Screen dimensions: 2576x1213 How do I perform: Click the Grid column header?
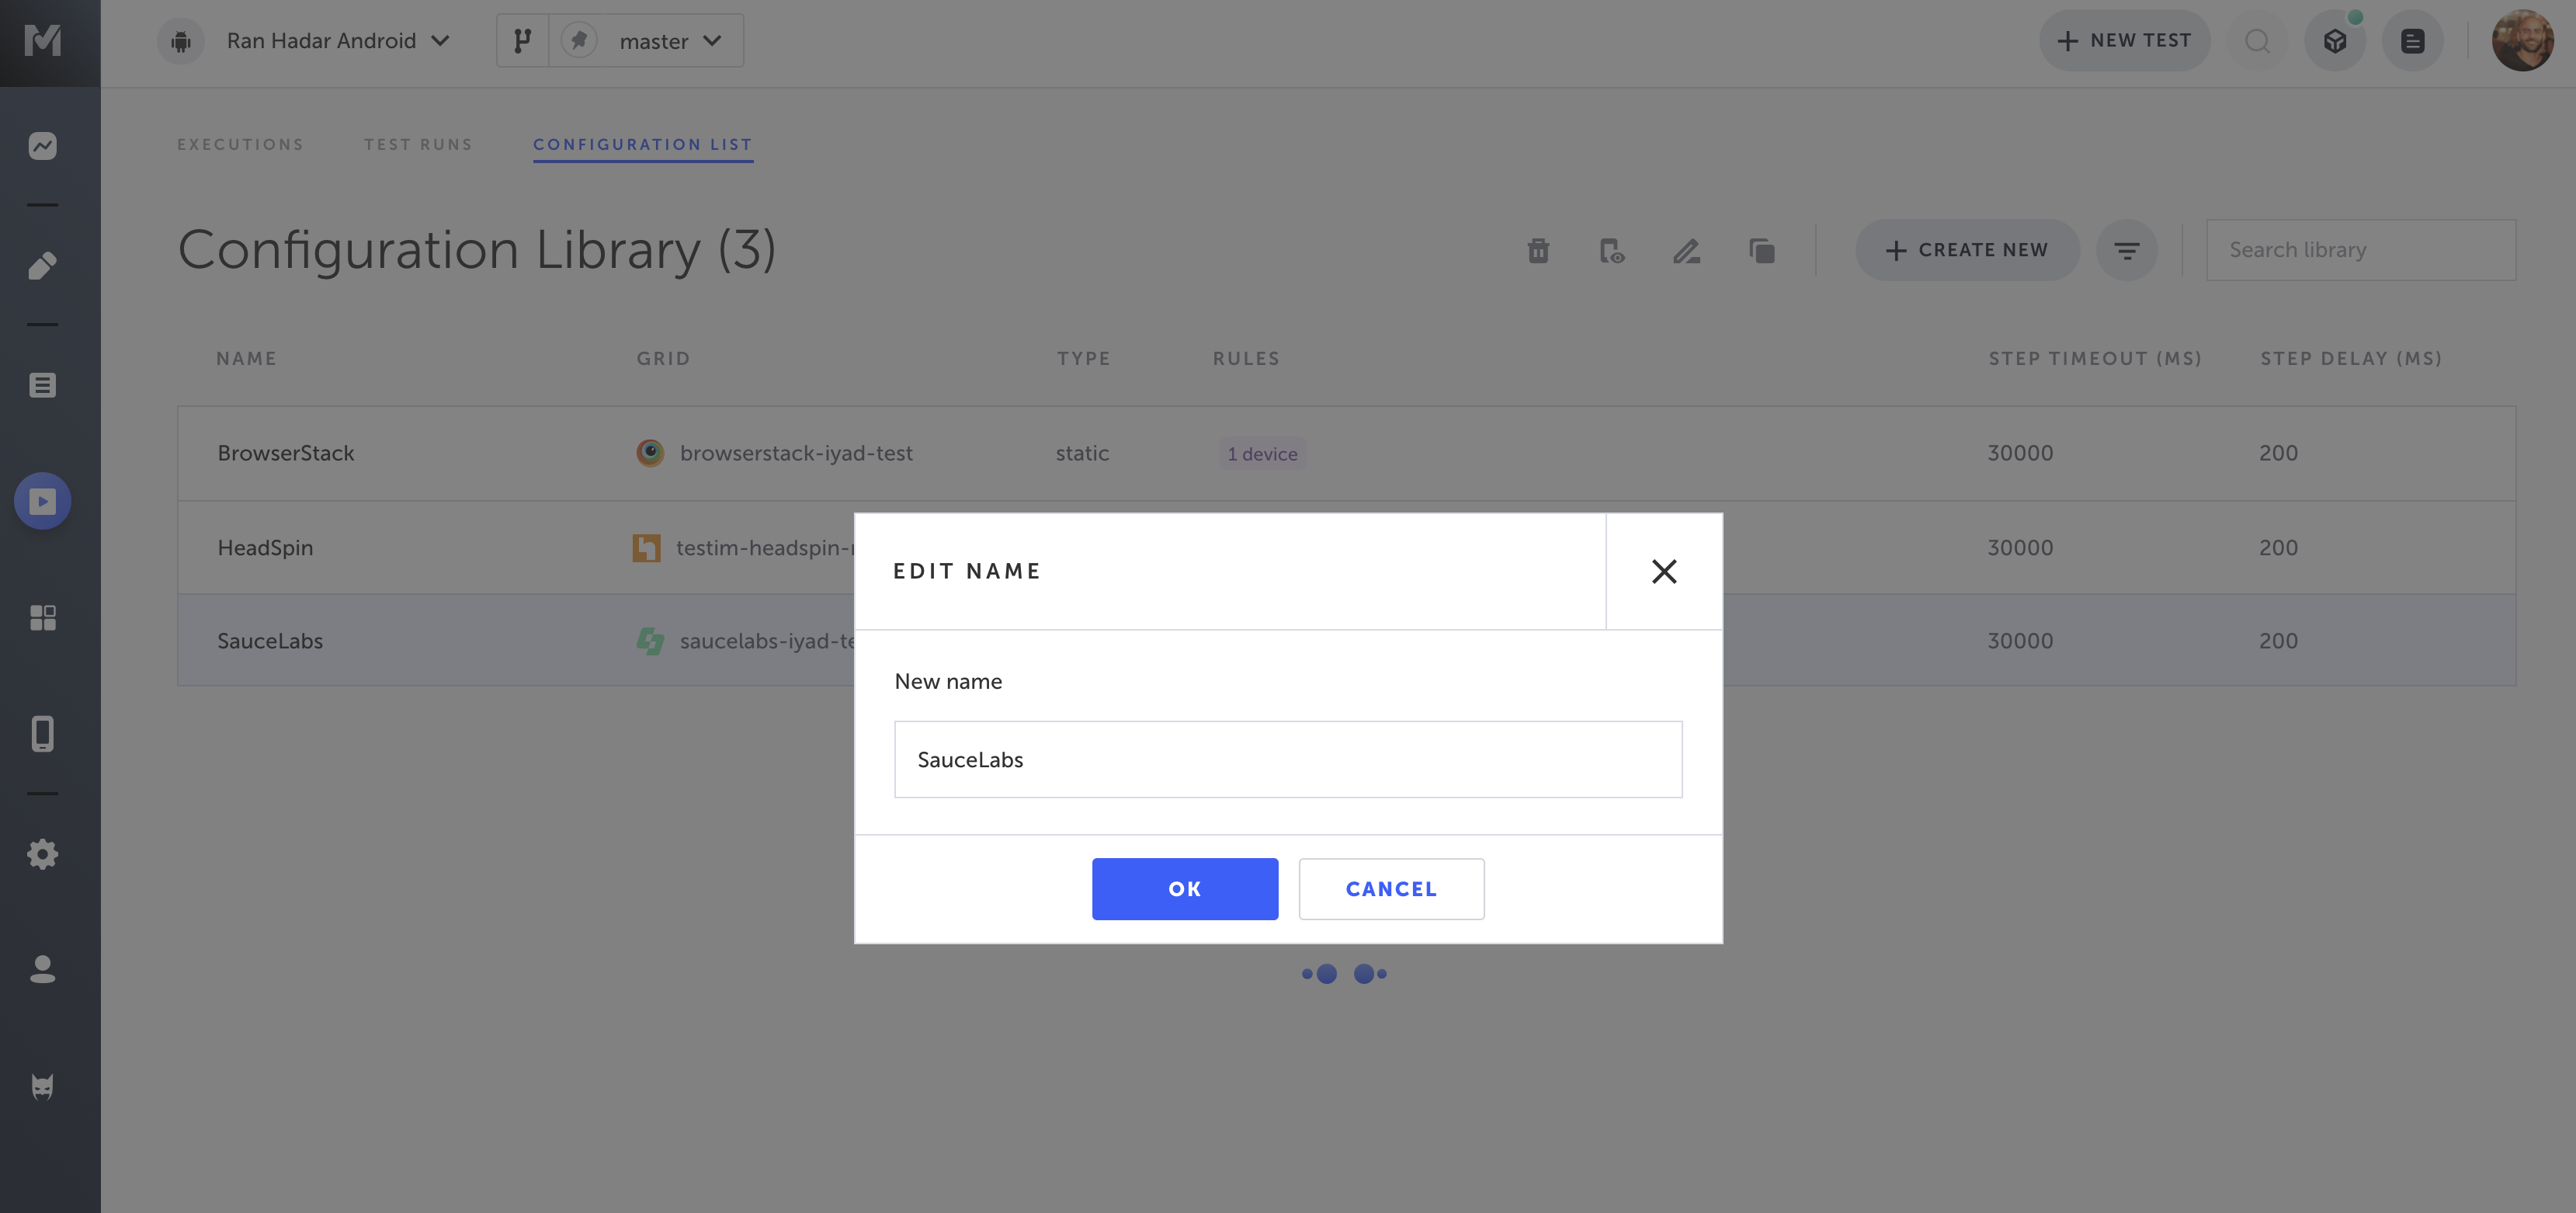(663, 359)
